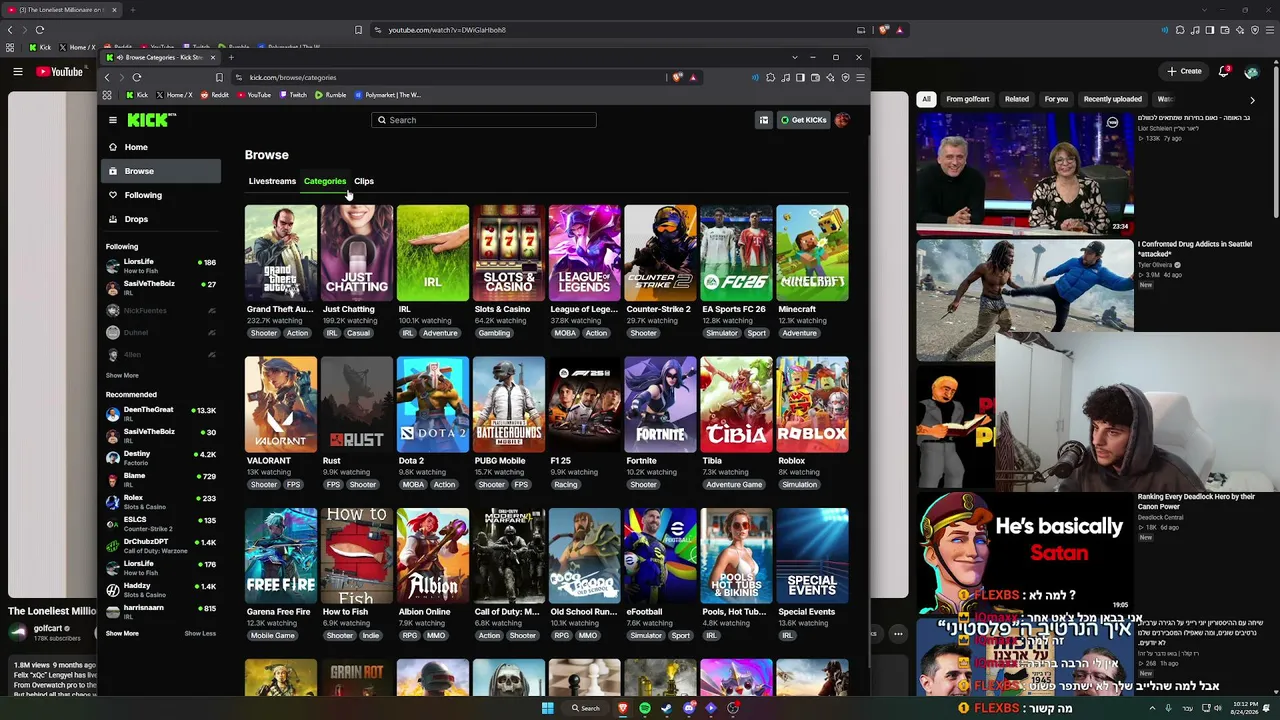This screenshot has width=1280, height=720.
Task: Open harrisnaarn channel in Recommended list
Action: (161, 611)
